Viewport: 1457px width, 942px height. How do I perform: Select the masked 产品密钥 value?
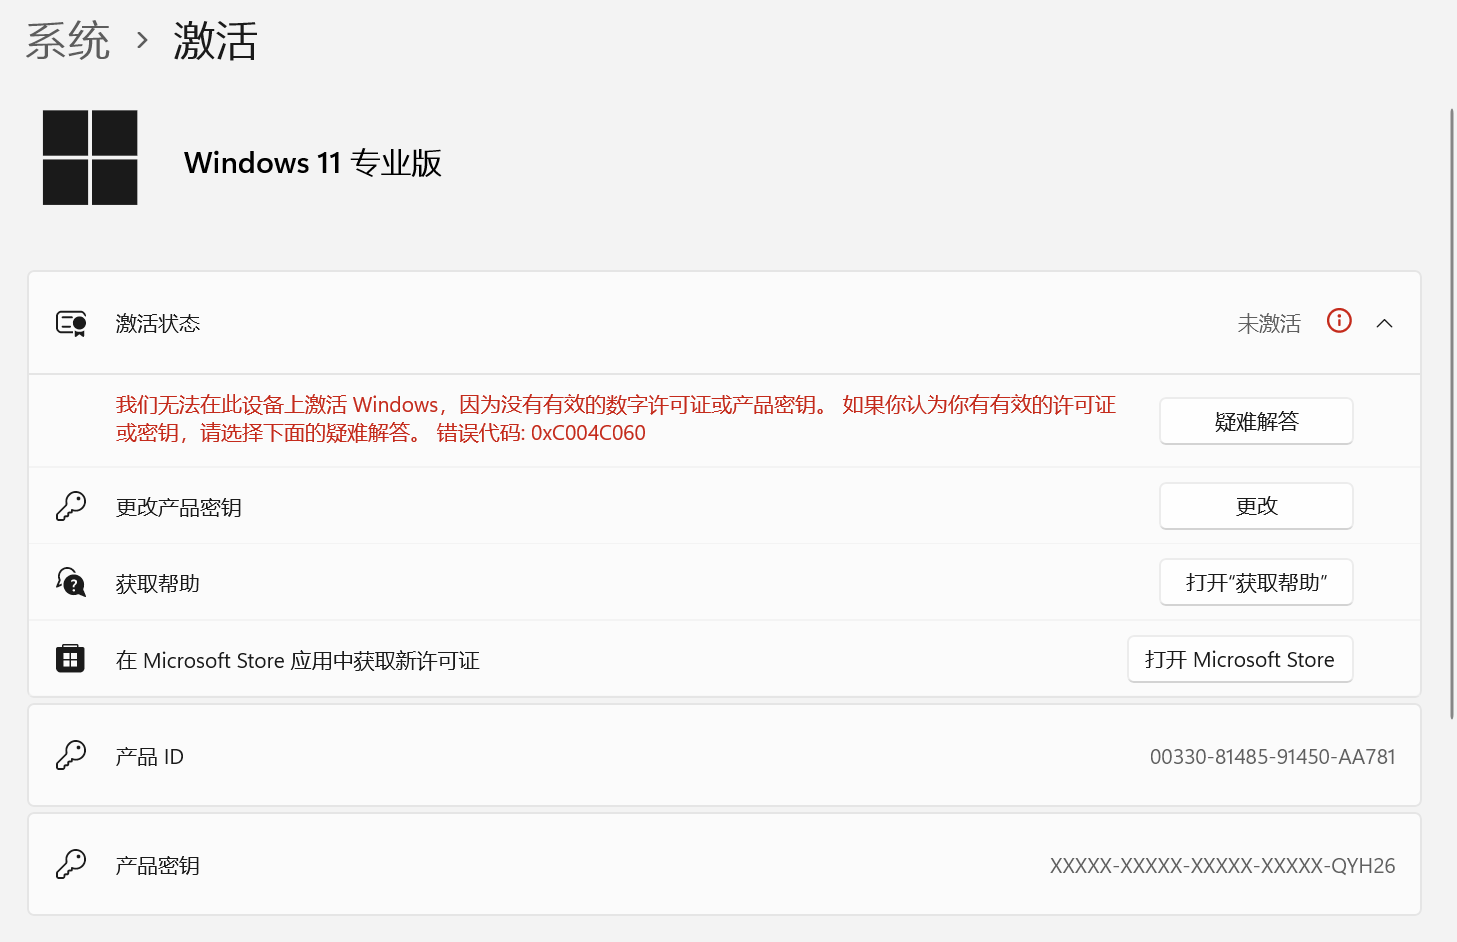tap(1222, 864)
